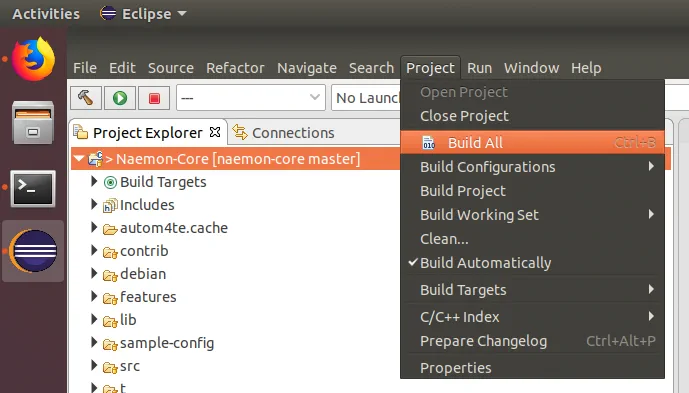Screen dimensions: 689x393
Task: Choose Prepare Changelog menu entry
Action: click(532, 341)
